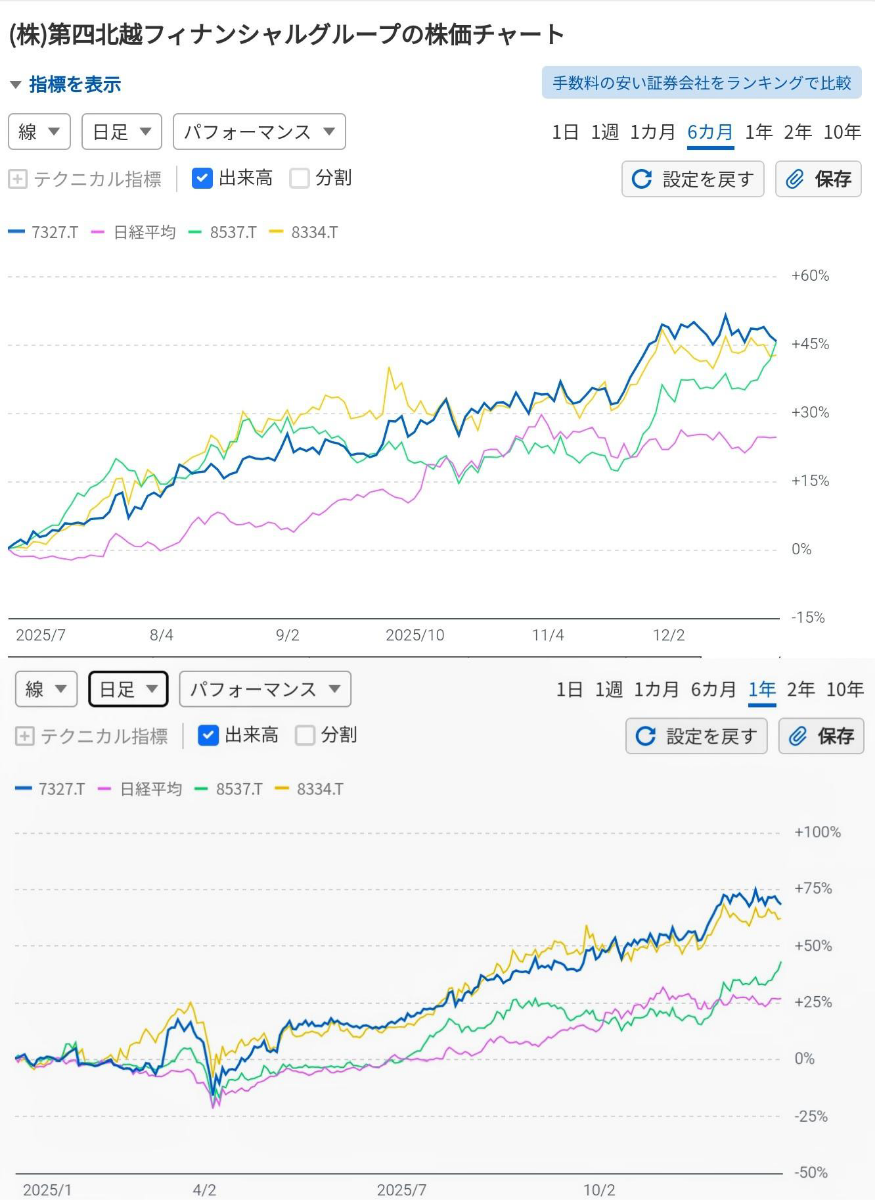
Task: Click the blue 7327.T legend marker in upper chart
Action: (x=16, y=232)
